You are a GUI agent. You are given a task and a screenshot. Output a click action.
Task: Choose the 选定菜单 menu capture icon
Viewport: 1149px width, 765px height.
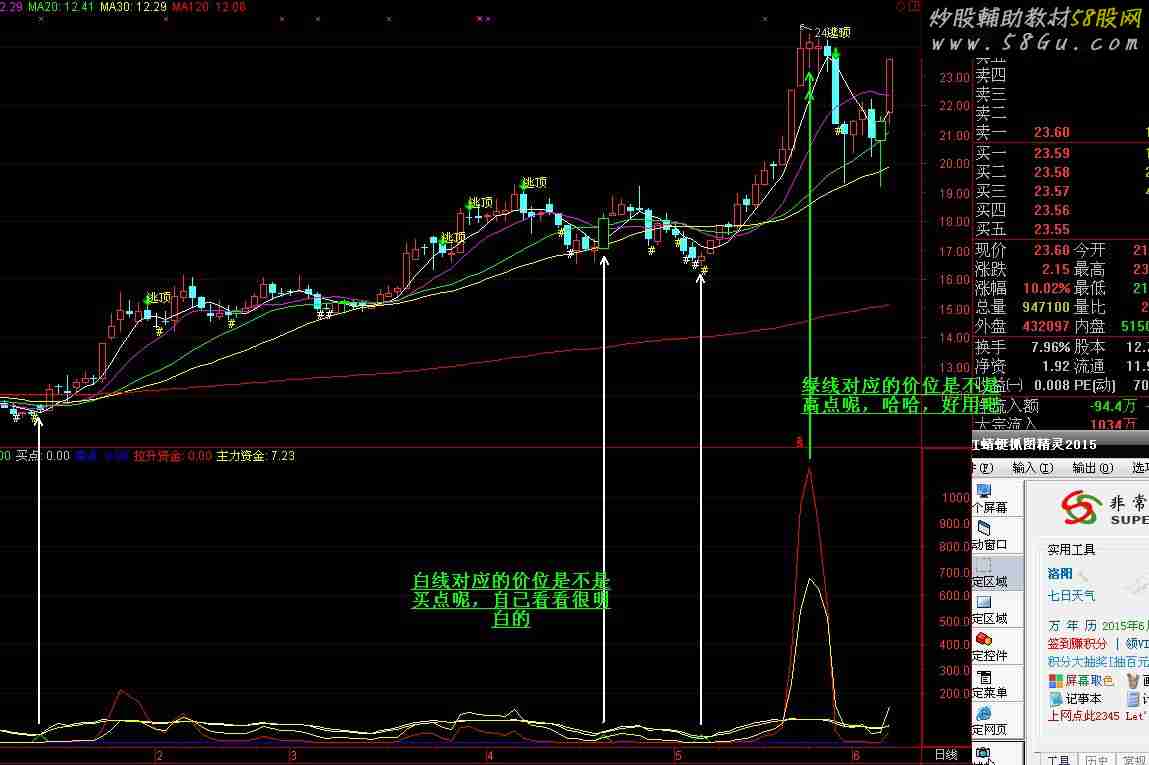click(x=984, y=676)
